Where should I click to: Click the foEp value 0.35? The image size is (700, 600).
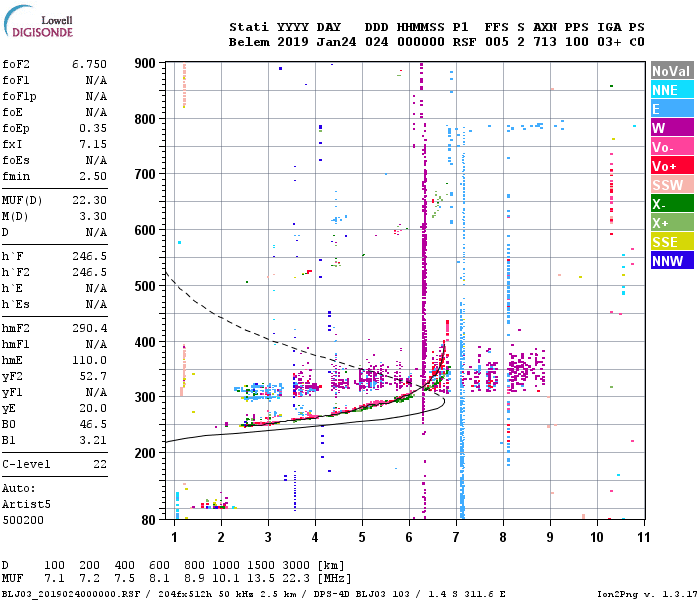click(93, 128)
